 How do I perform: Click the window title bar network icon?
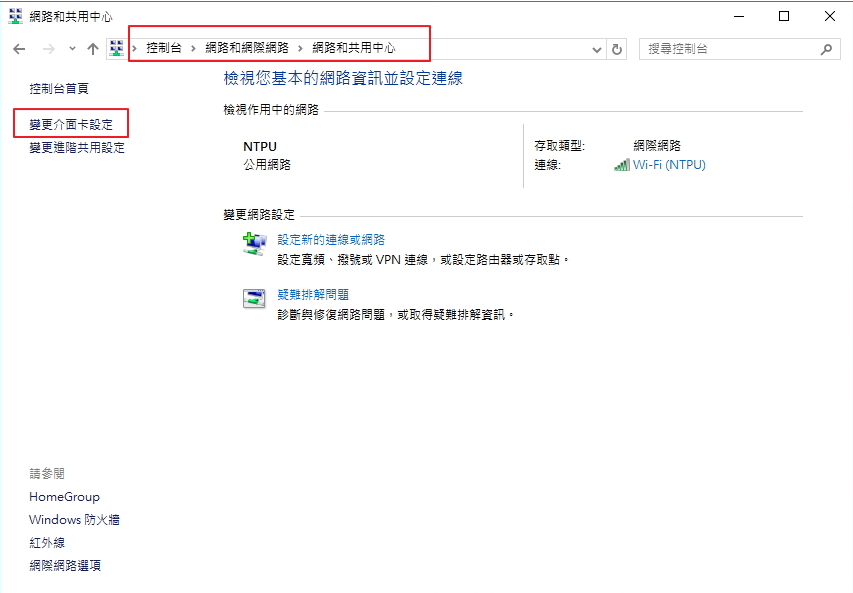pyautogui.click(x=15, y=16)
